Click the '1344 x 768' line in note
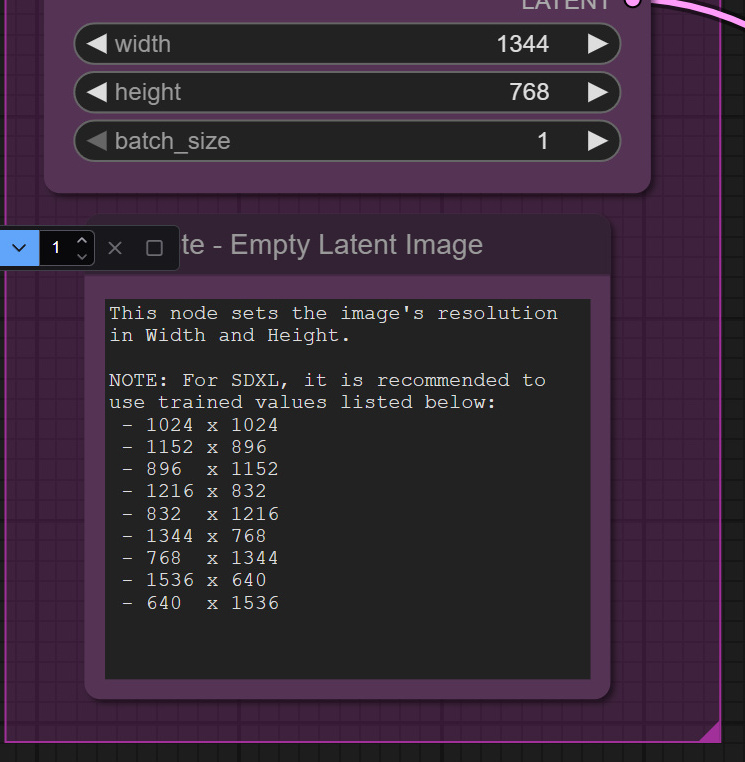 [x=207, y=536]
